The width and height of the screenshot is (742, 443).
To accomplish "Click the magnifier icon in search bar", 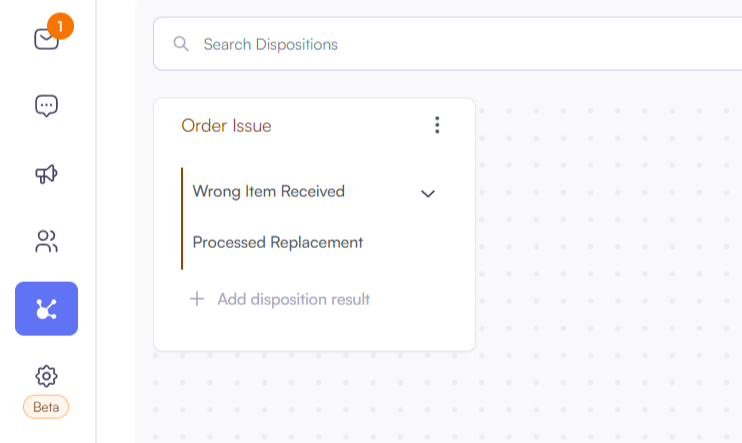I will [x=181, y=44].
